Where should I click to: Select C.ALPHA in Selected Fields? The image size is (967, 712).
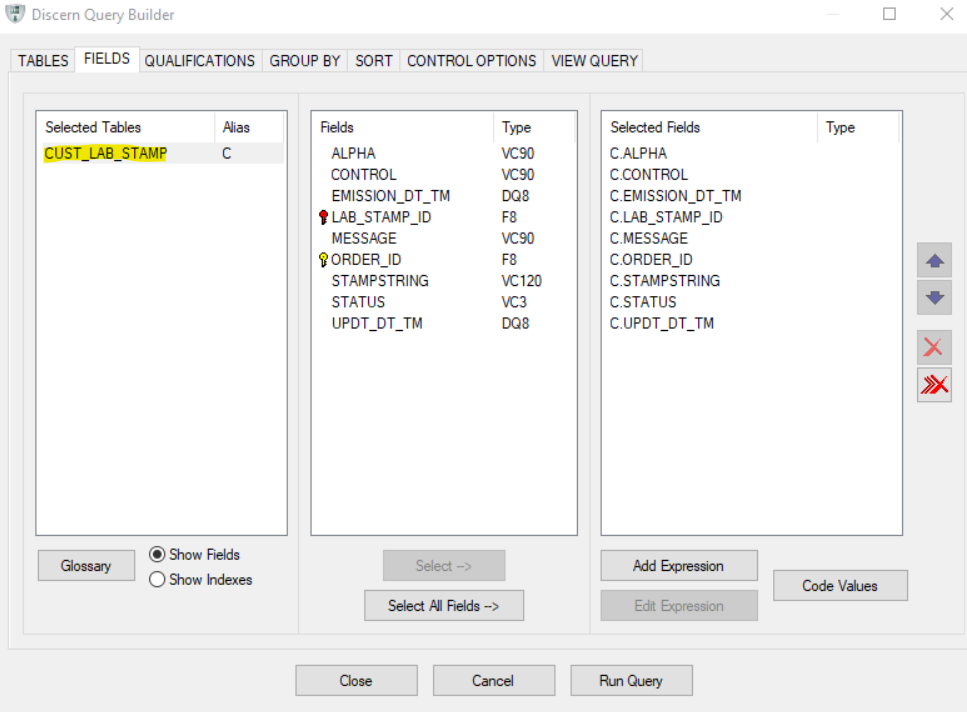click(638, 153)
